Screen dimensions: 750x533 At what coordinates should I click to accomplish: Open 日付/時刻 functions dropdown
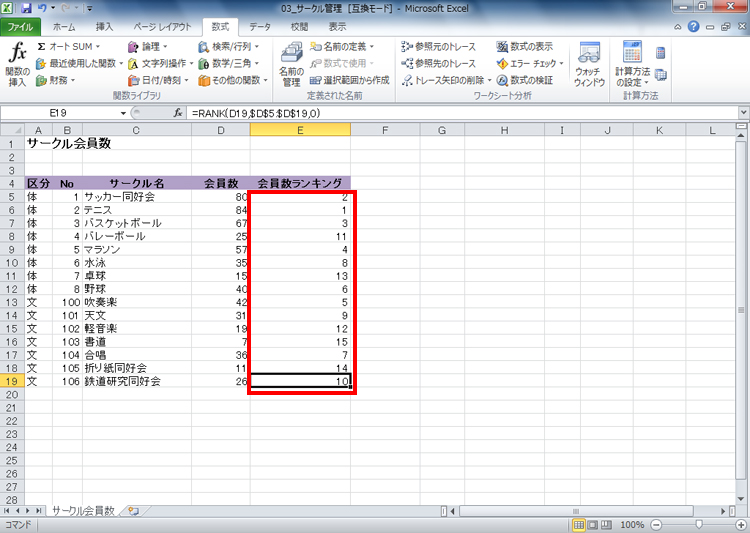click(158, 80)
